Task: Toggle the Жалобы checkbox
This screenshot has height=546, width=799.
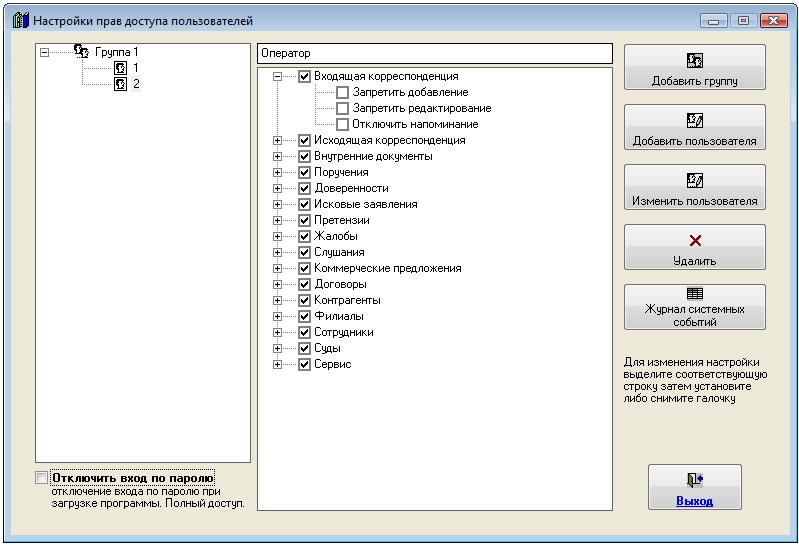Action: [304, 237]
